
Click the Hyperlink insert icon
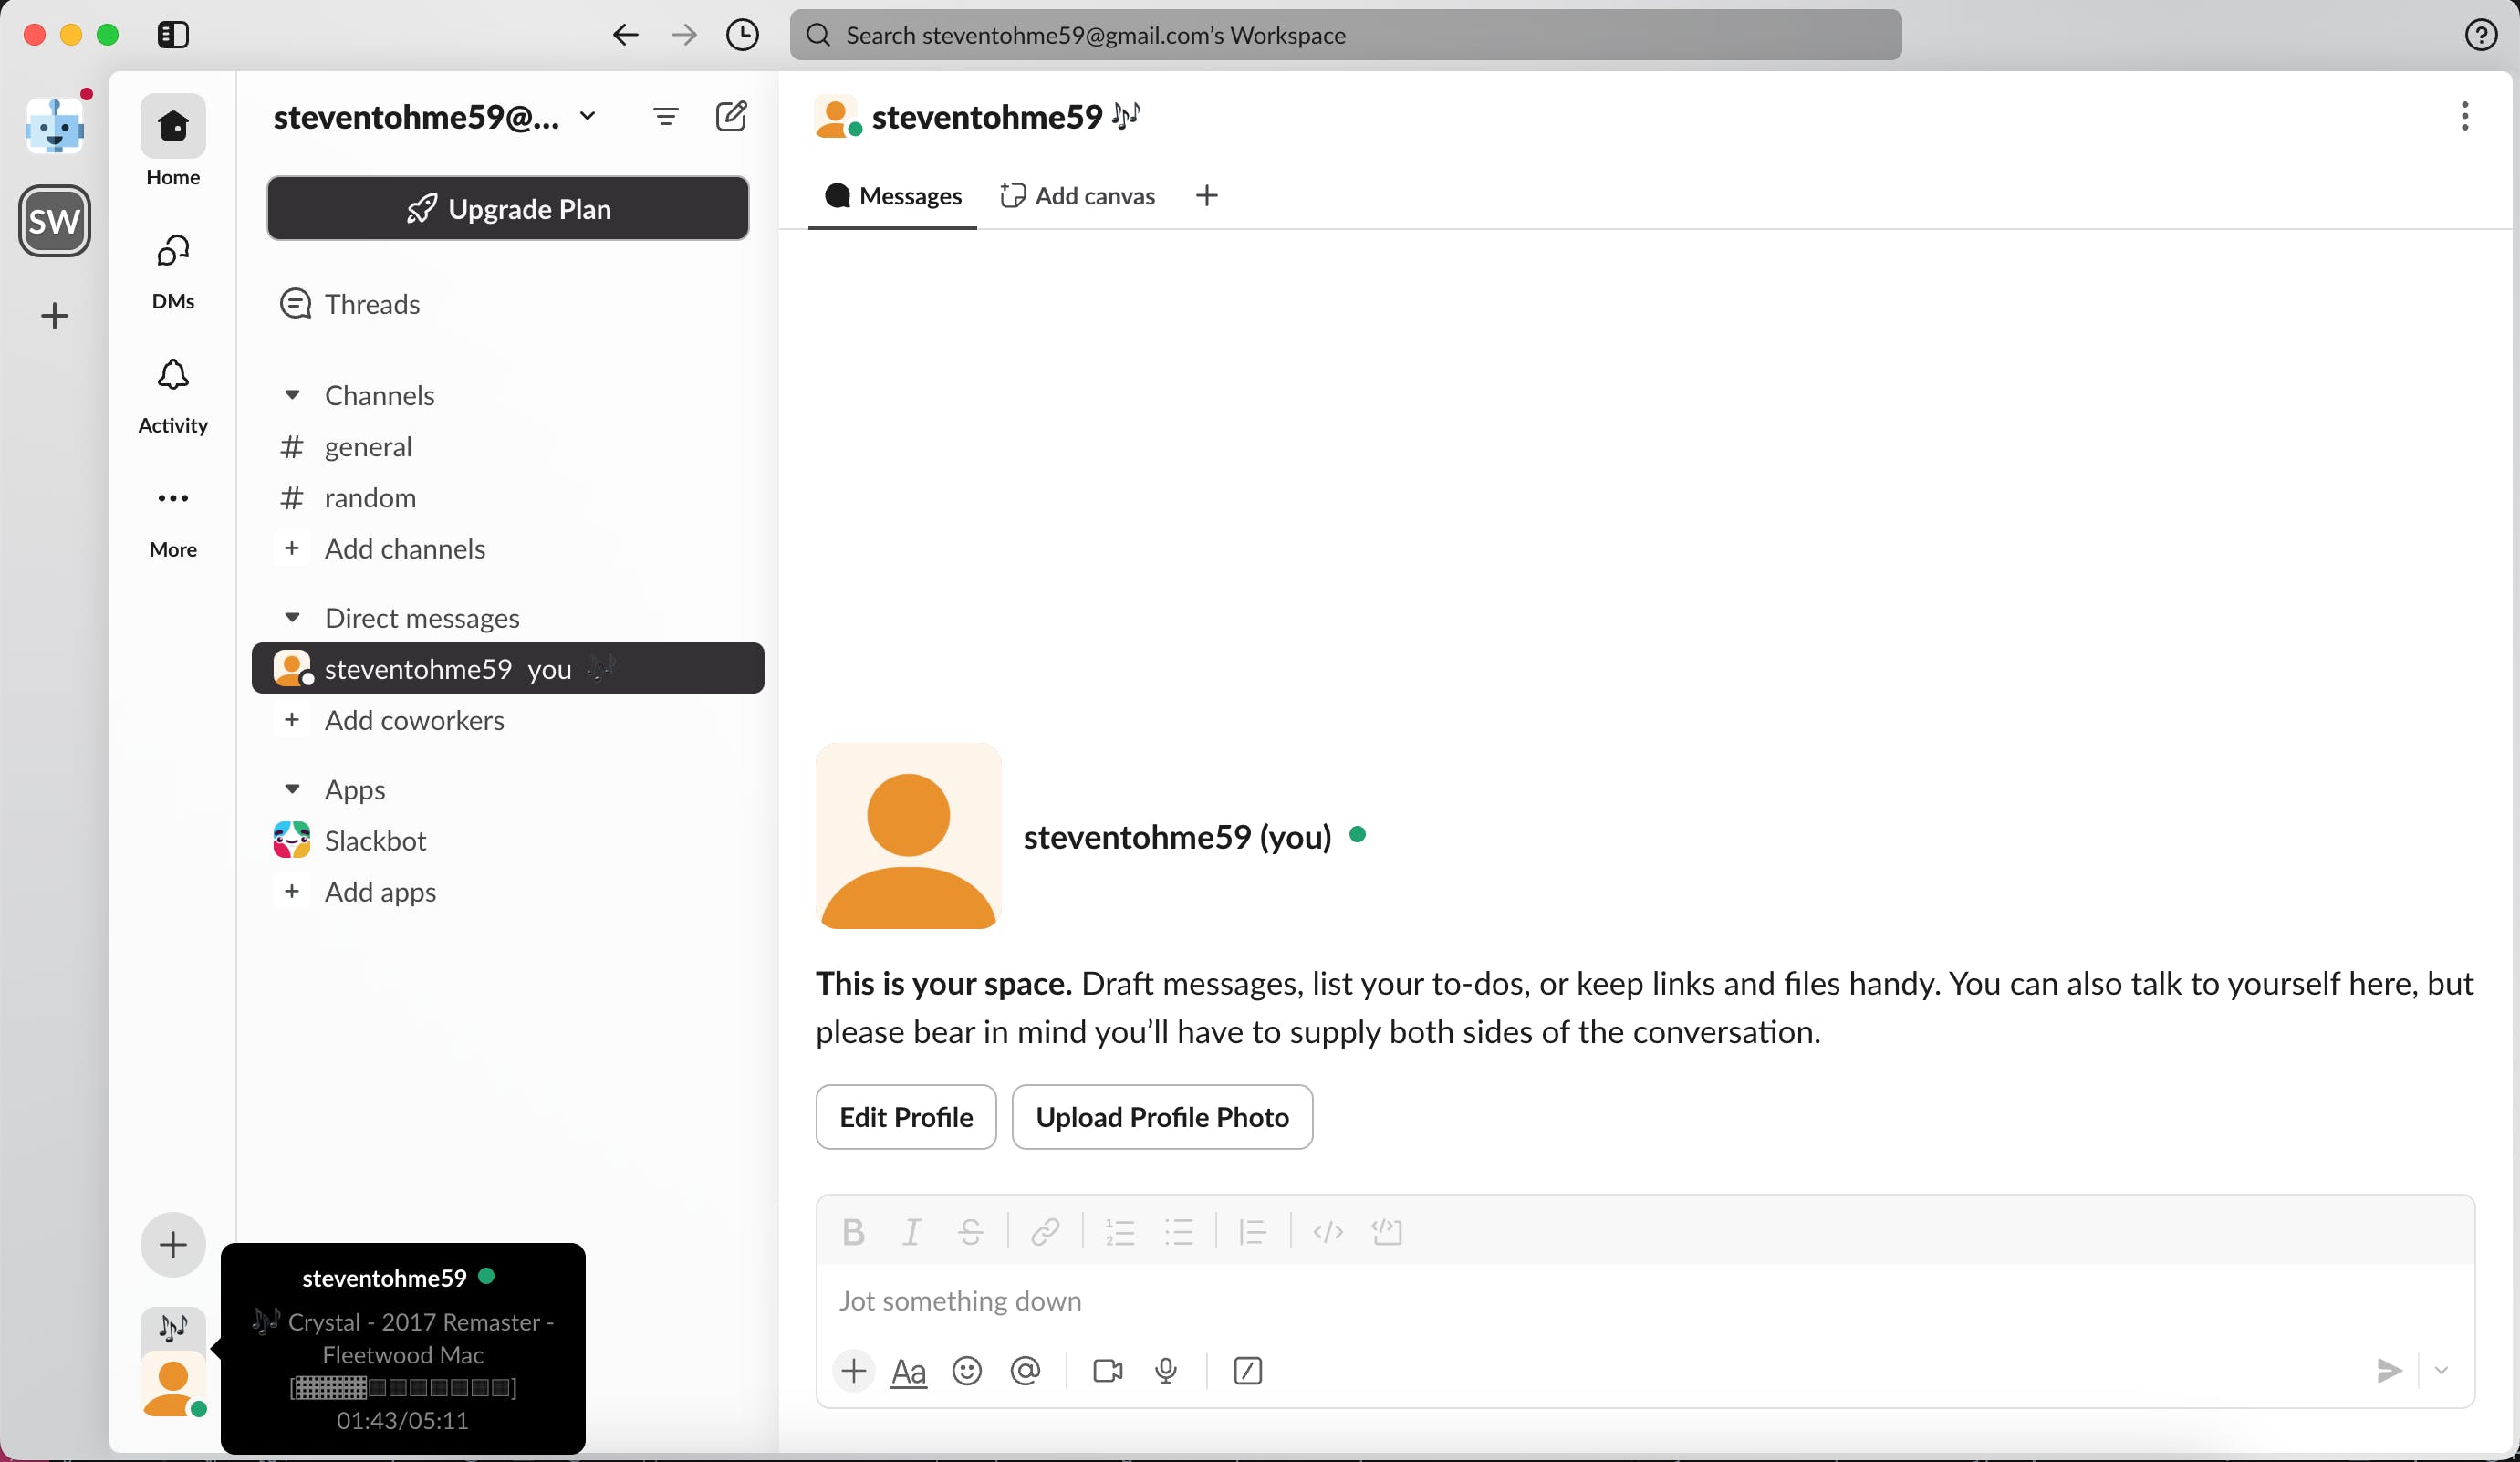1046,1232
